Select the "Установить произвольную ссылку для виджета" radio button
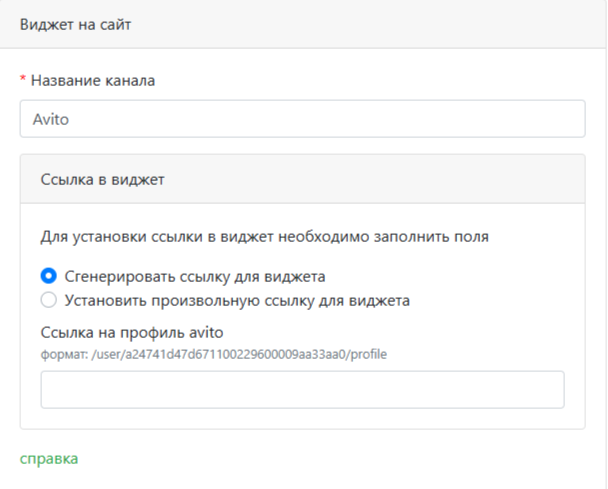Viewport: 608px width, 489px height. [x=48, y=299]
